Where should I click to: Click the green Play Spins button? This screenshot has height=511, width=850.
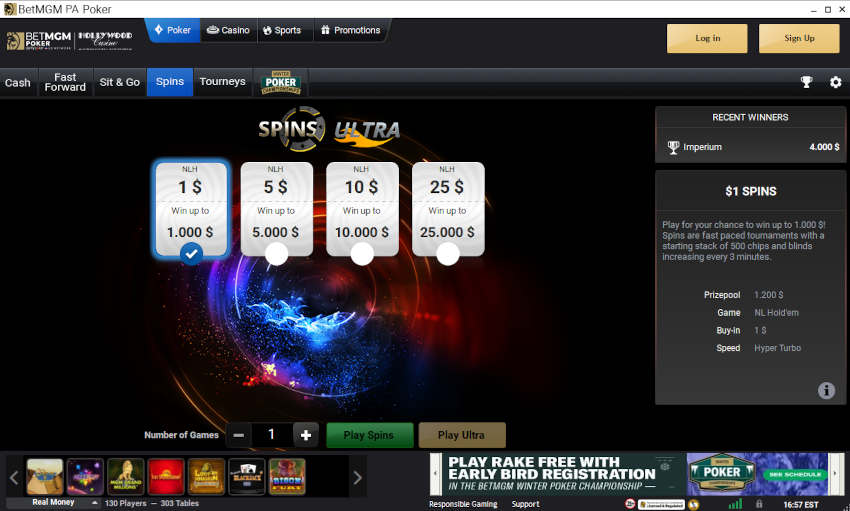[x=370, y=435]
